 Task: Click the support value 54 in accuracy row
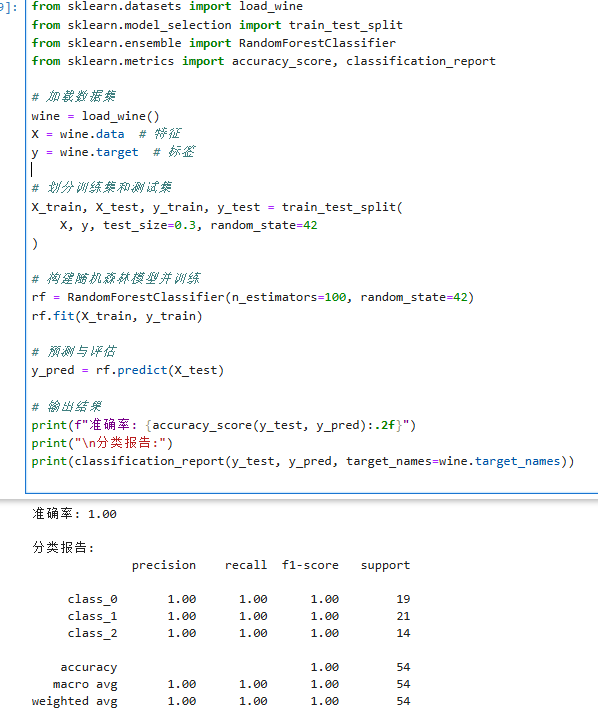pyautogui.click(x=403, y=668)
